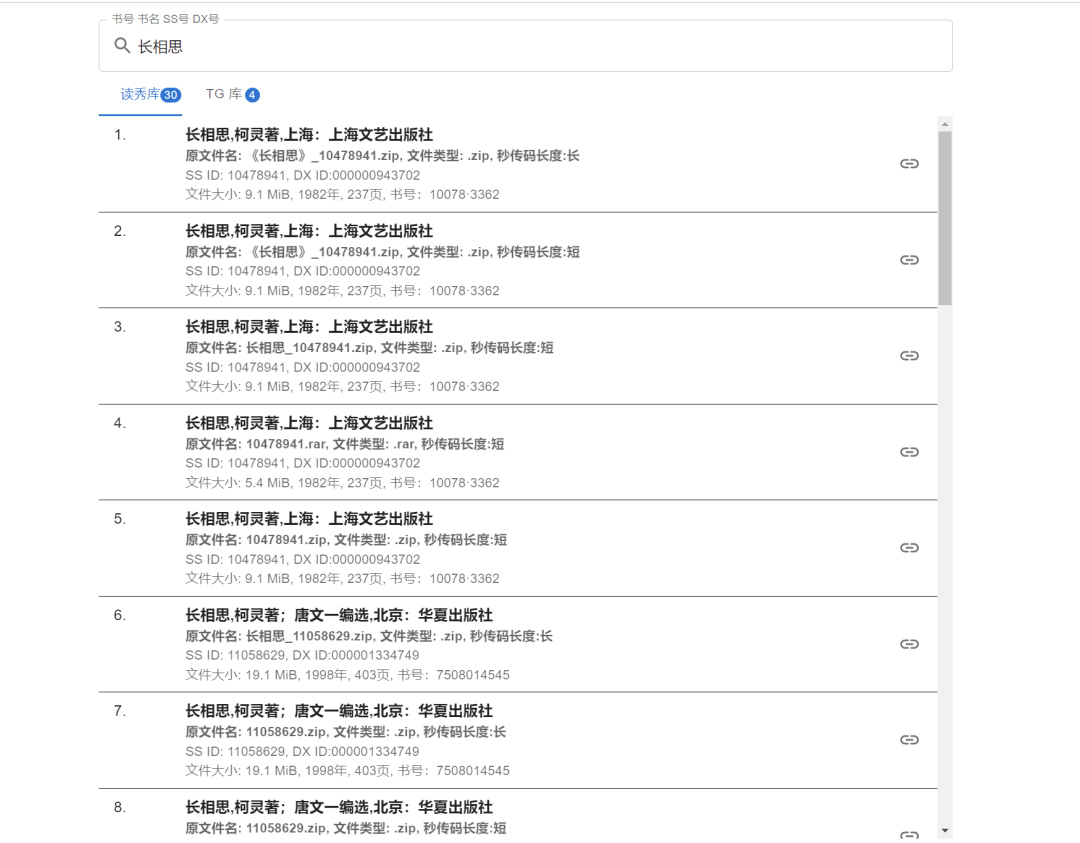Click the 30 badge on 读秀库

tap(171, 95)
